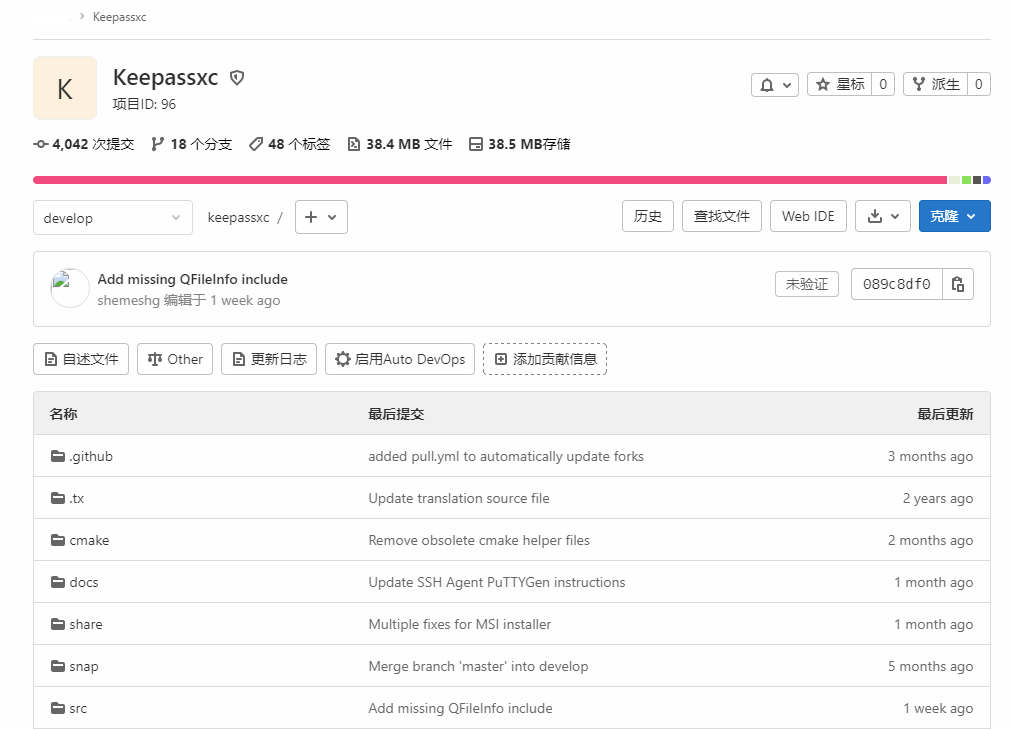Open commit 'Update SSH Agent PuTTYGen instructions'
This screenshot has height=729, width=1011.
[497, 582]
